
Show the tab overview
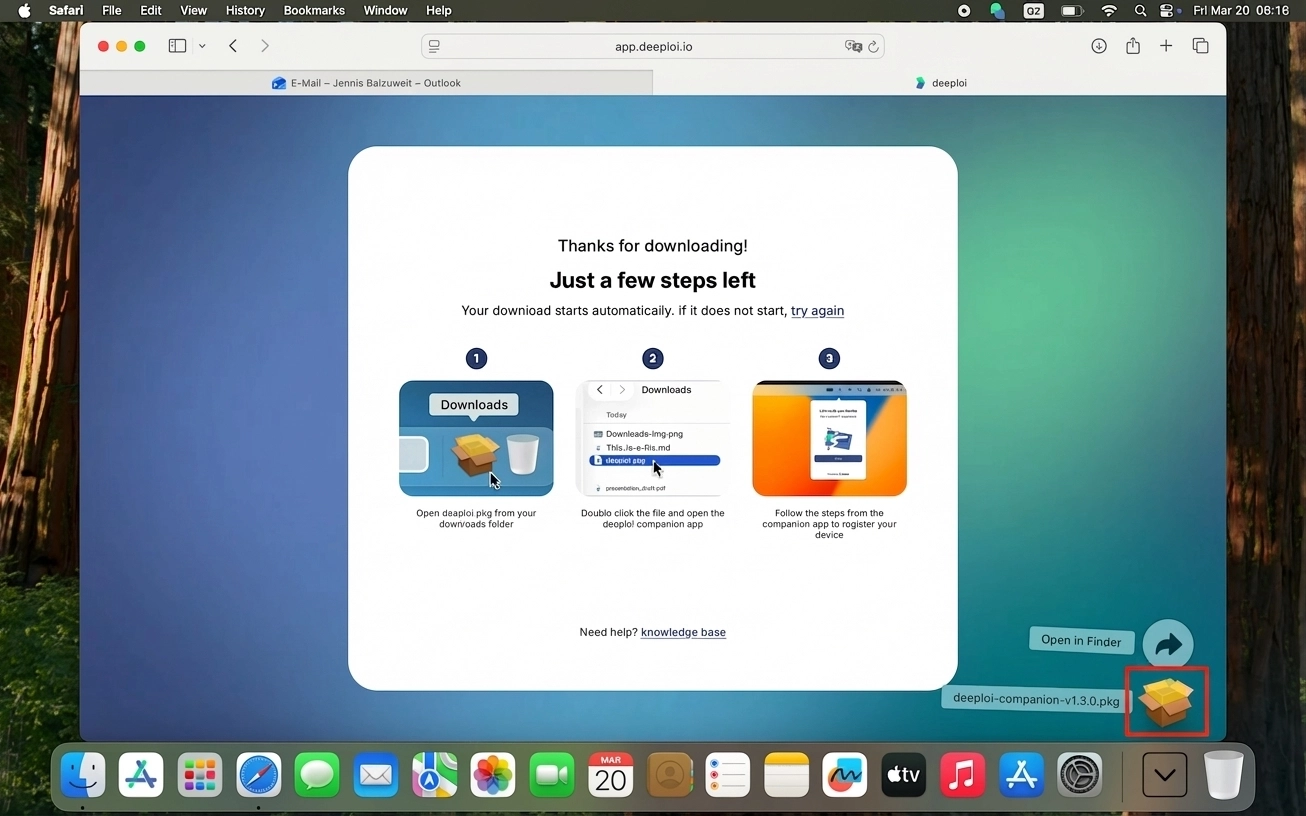[x=1200, y=46]
